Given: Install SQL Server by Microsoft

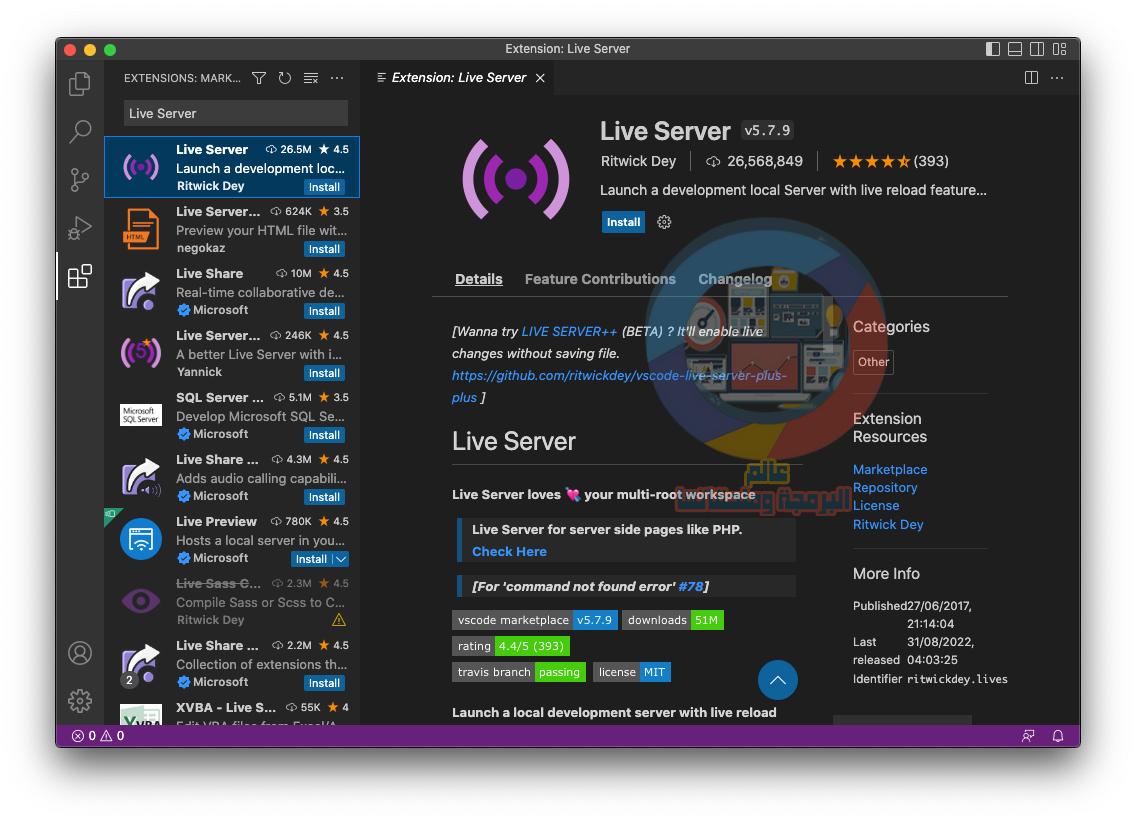Looking at the screenshot, I should 324,435.
